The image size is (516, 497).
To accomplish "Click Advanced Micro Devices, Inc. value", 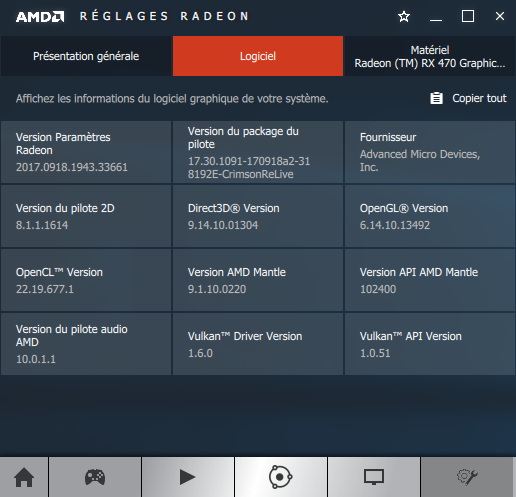I will pyautogui.click(x=420, y=161).
